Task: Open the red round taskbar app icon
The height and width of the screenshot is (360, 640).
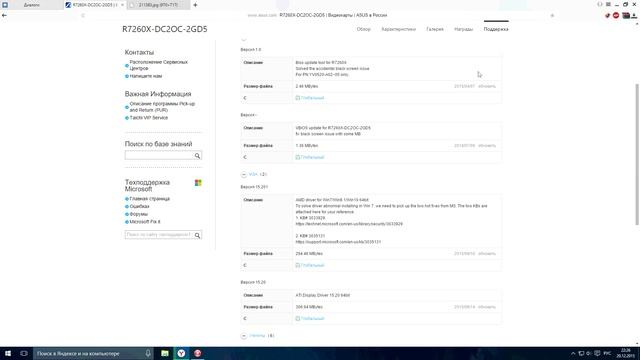Action: 198,353
